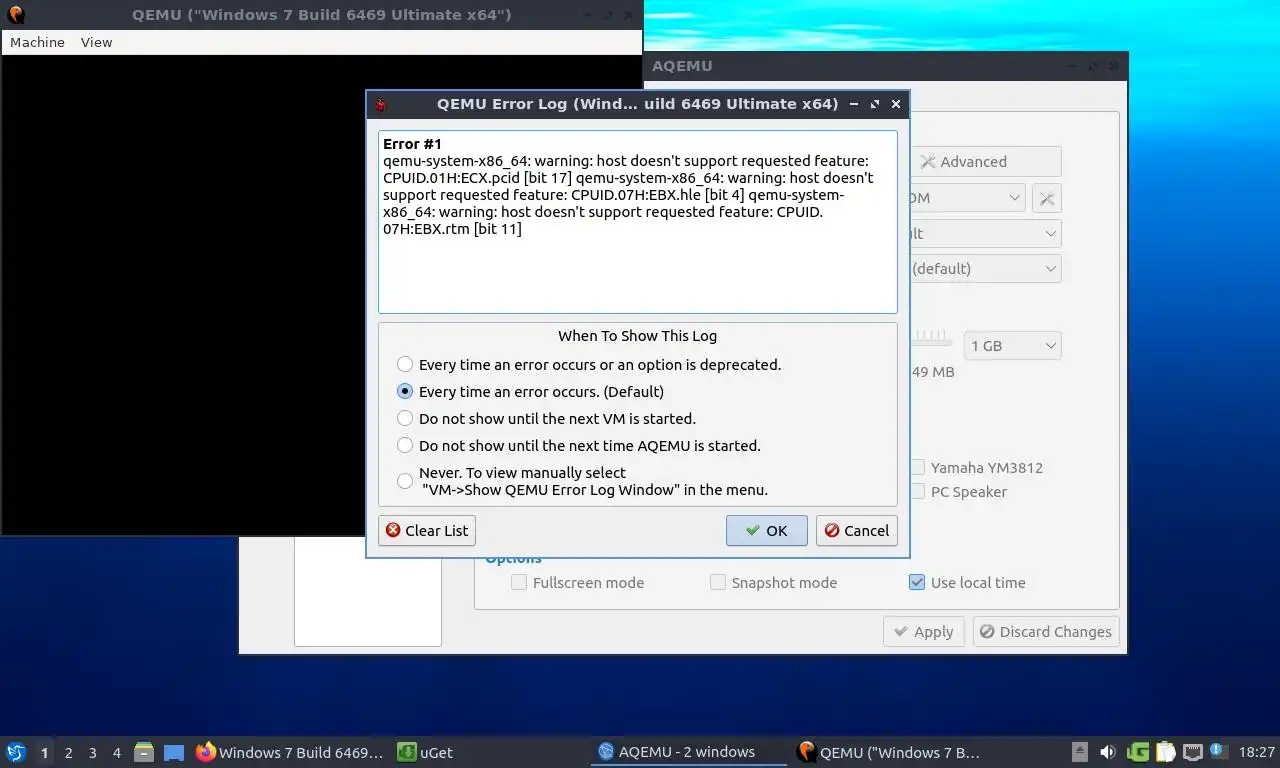Click the network connection tray icon

tap(1192, 752)
